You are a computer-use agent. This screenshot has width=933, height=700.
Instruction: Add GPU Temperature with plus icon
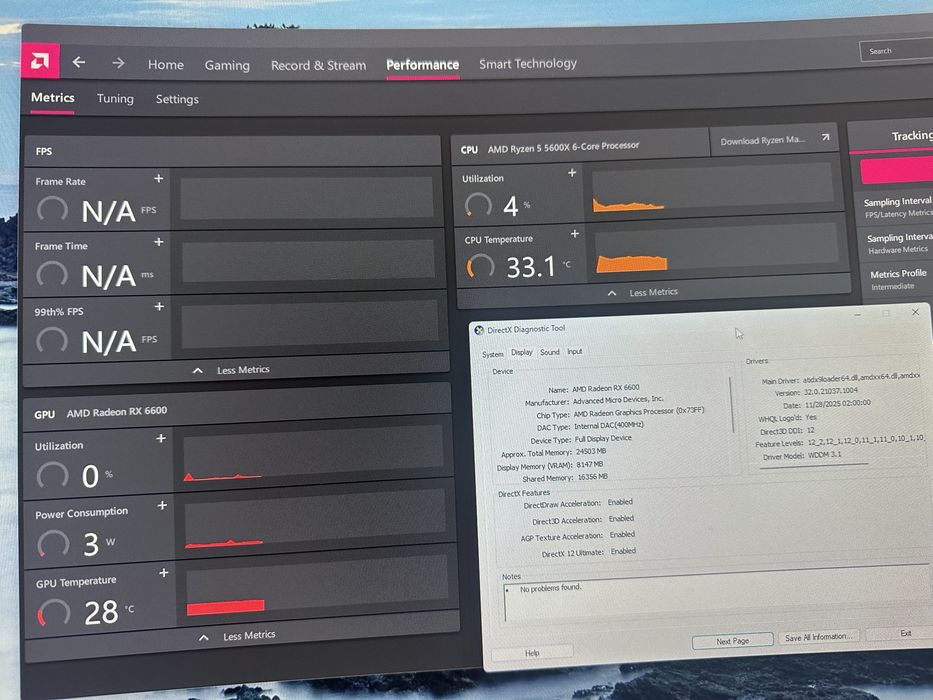click(164, 572)
